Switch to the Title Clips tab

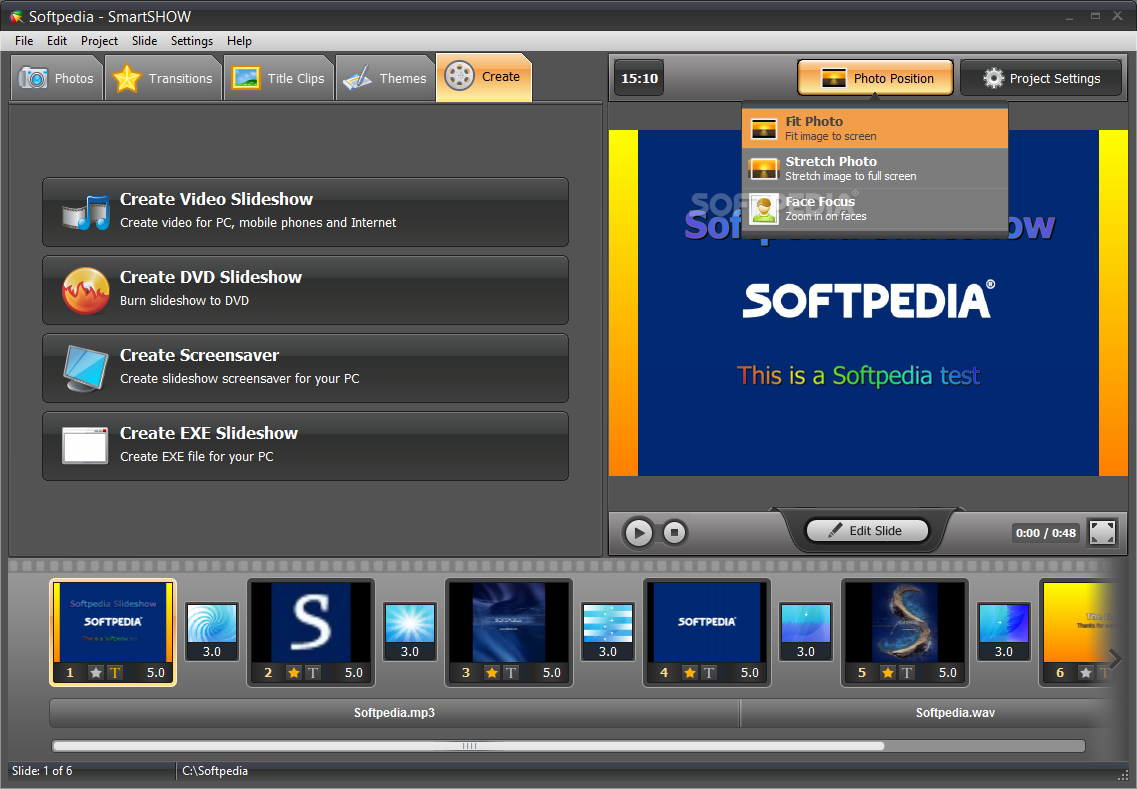[x=278, y=78]
